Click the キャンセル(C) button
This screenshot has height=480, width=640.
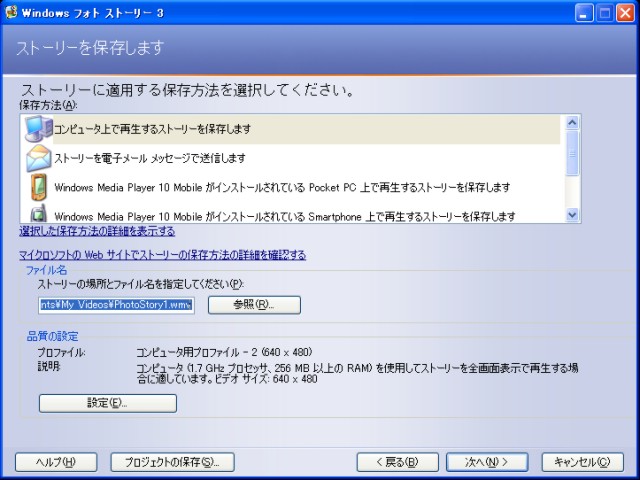point(582,462)
